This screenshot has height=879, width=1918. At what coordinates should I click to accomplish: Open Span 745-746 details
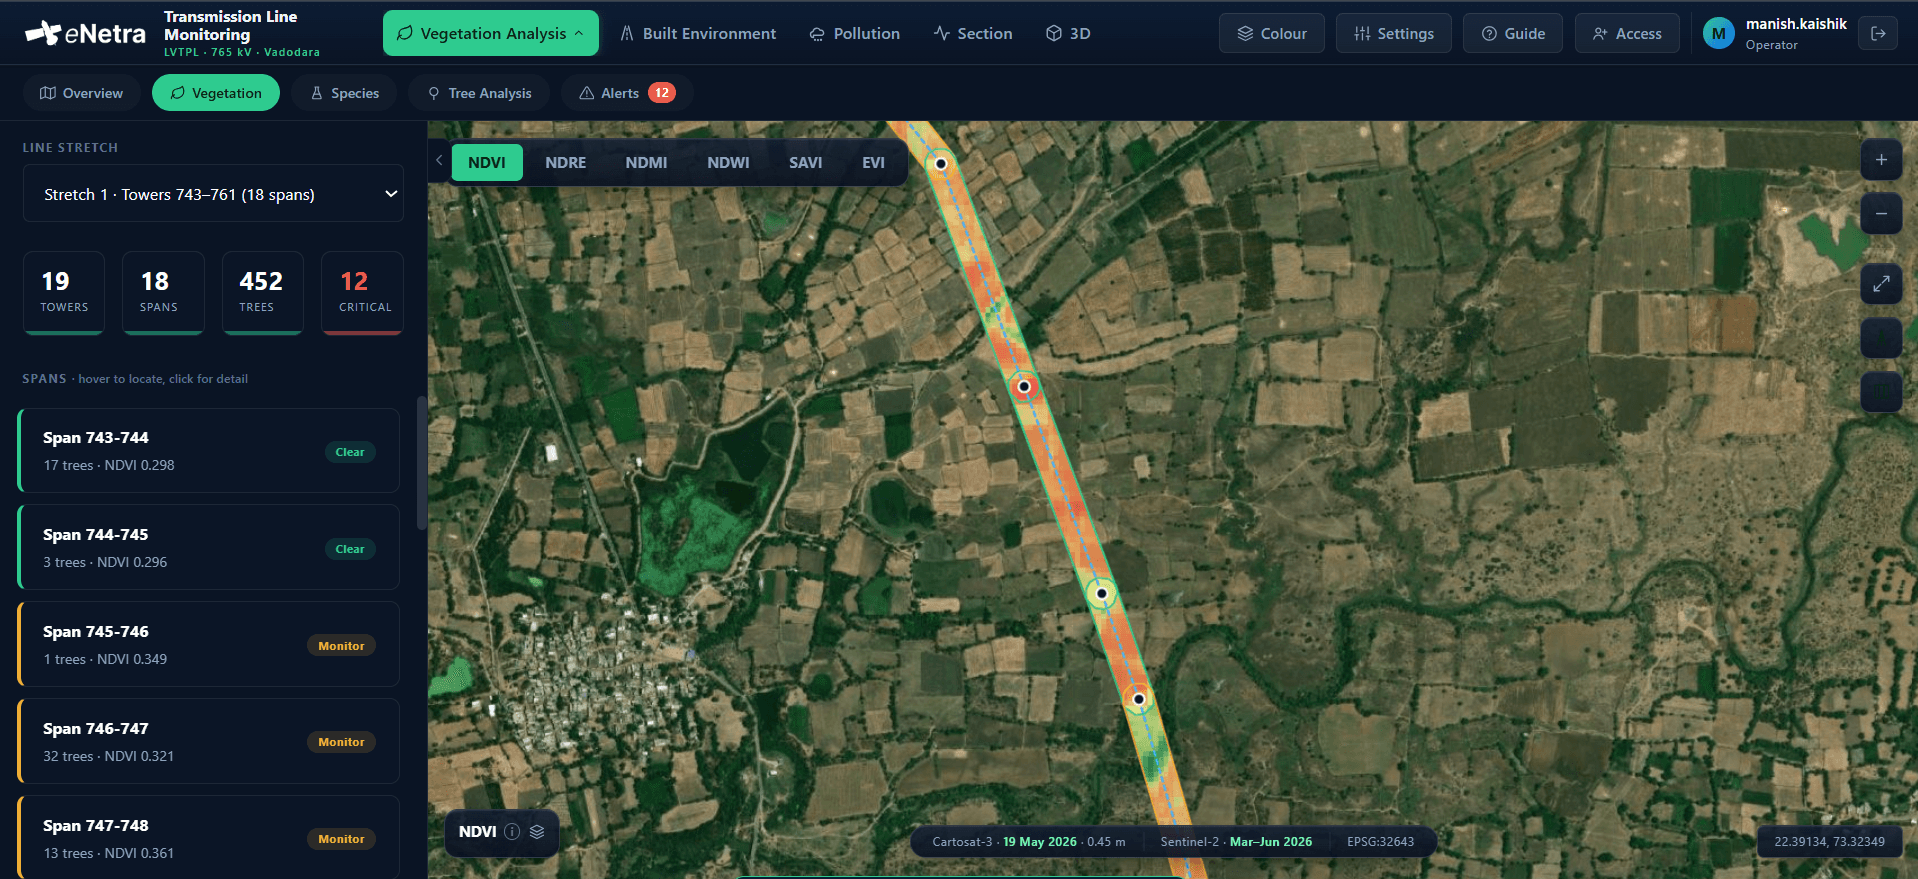209,644
